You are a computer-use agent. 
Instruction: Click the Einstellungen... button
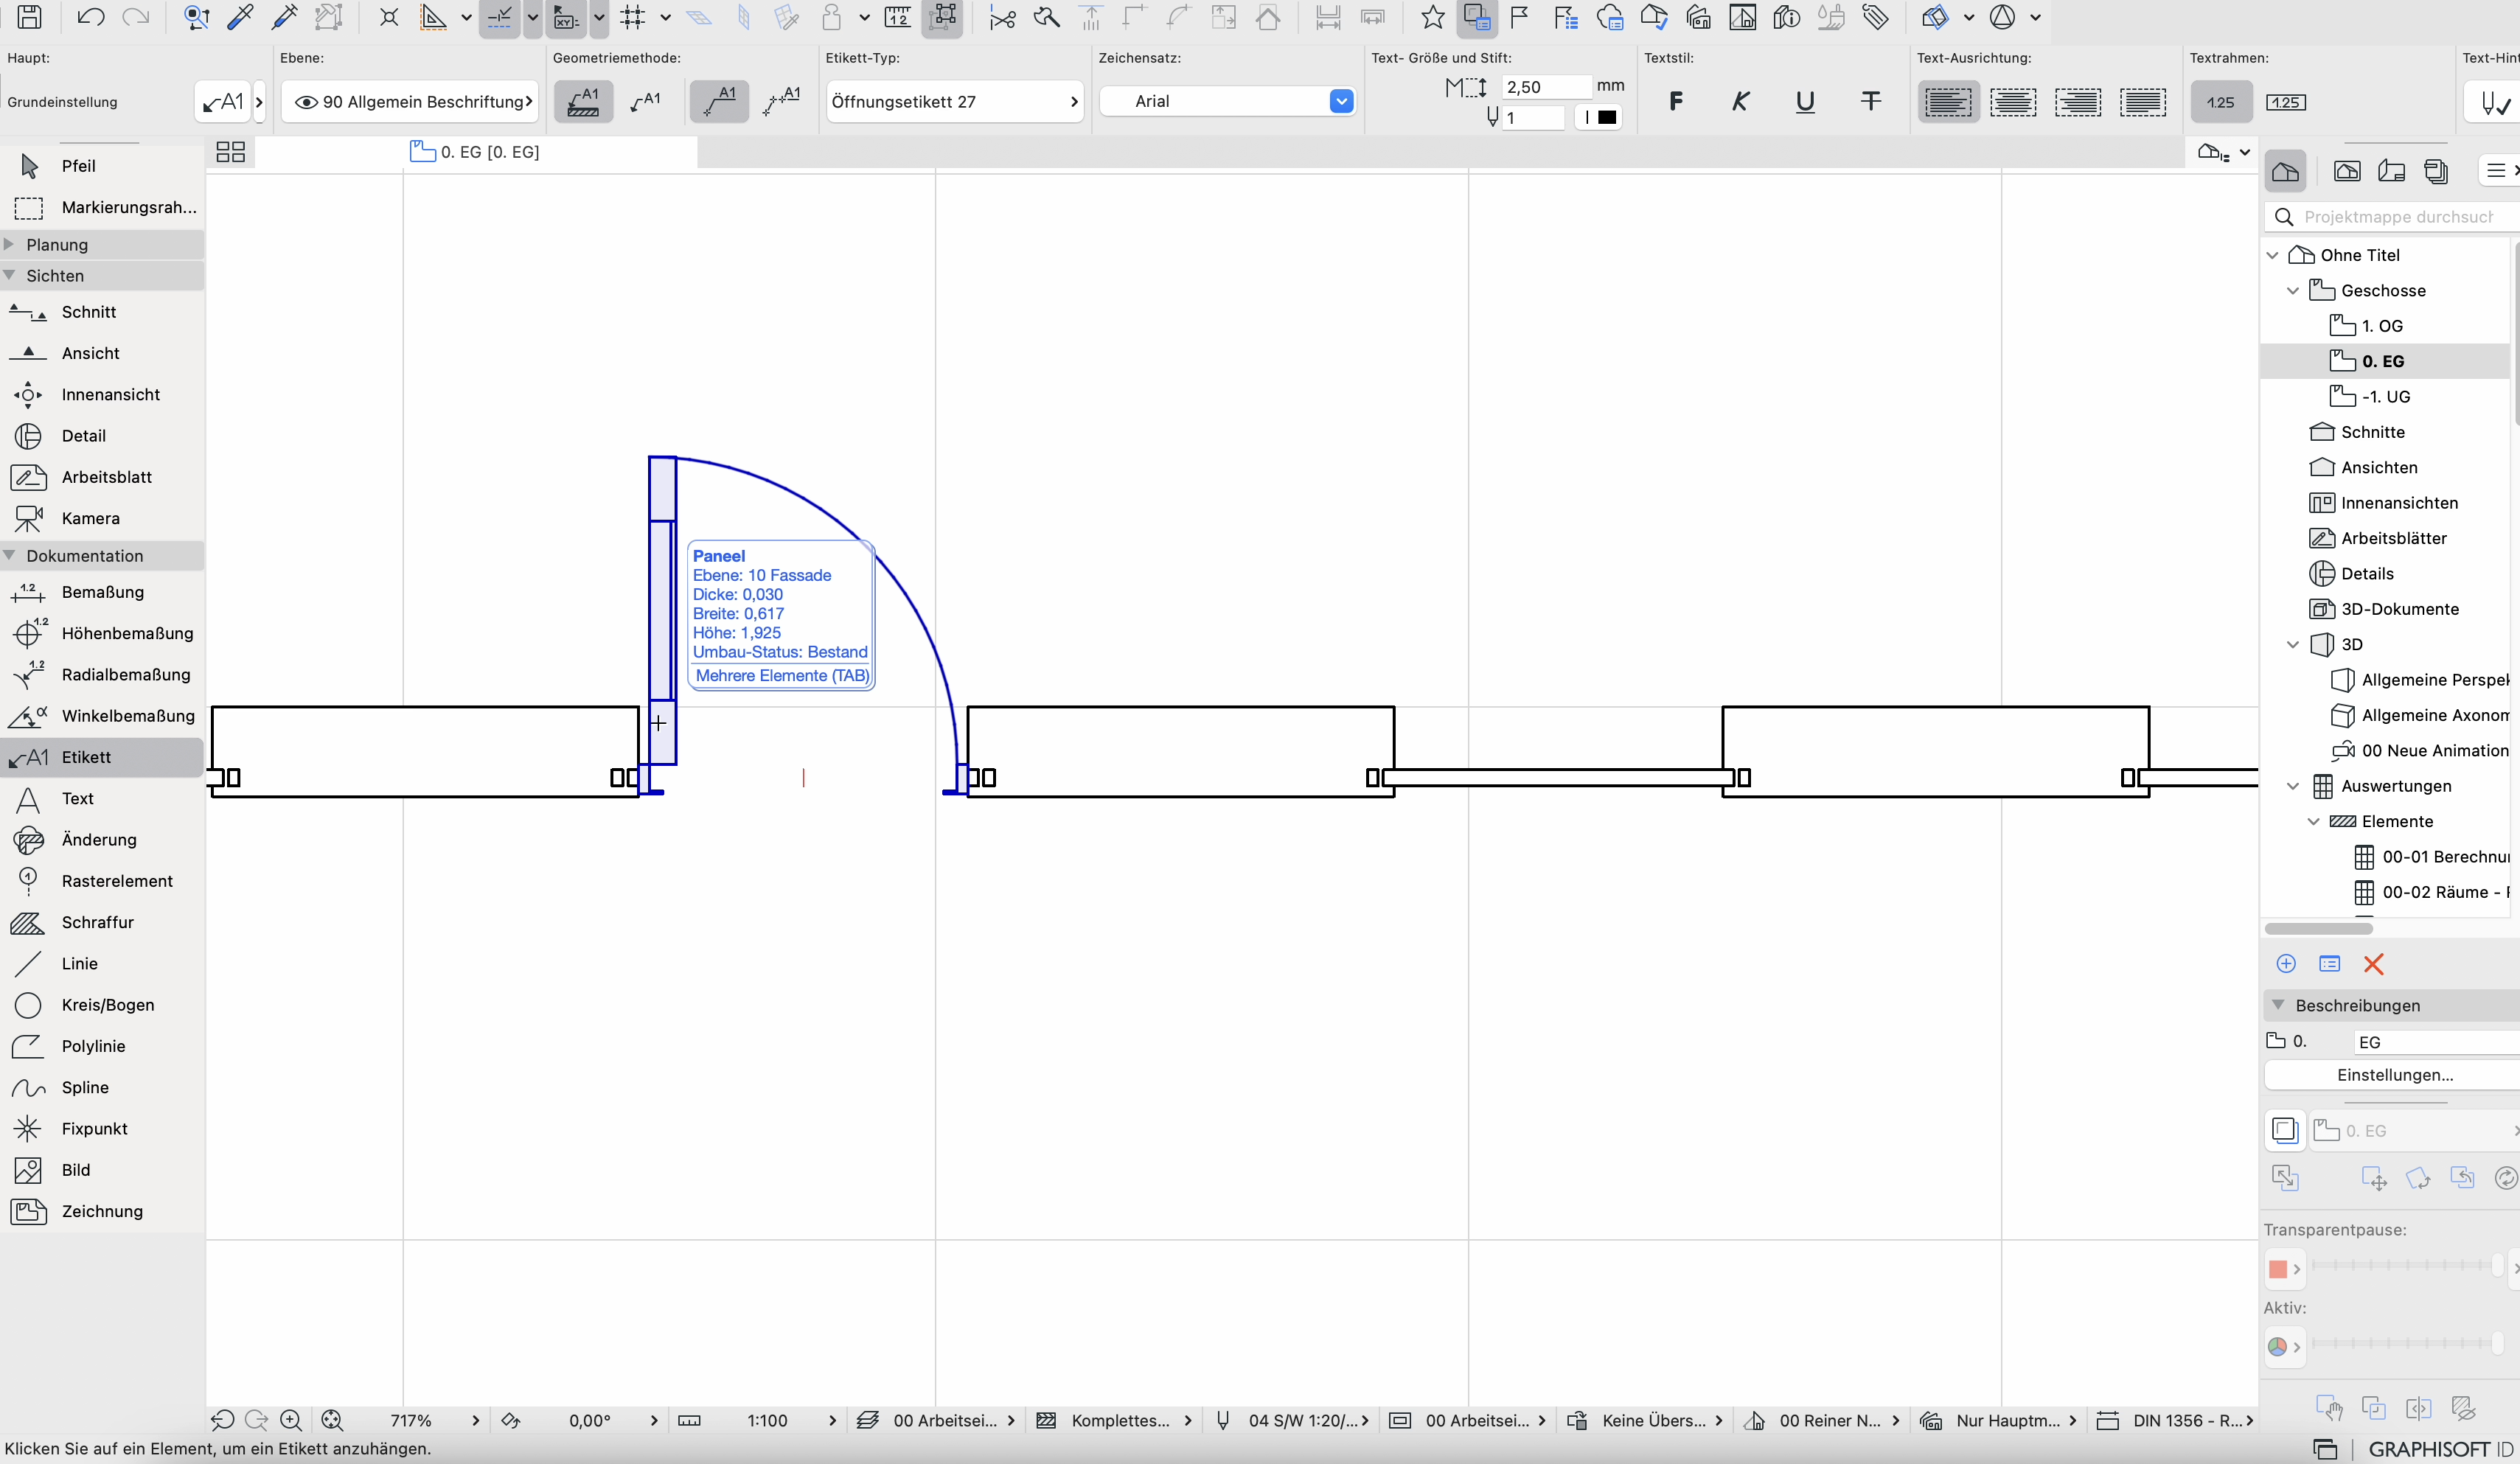pyautogui.click(x=2394, y=1075)
